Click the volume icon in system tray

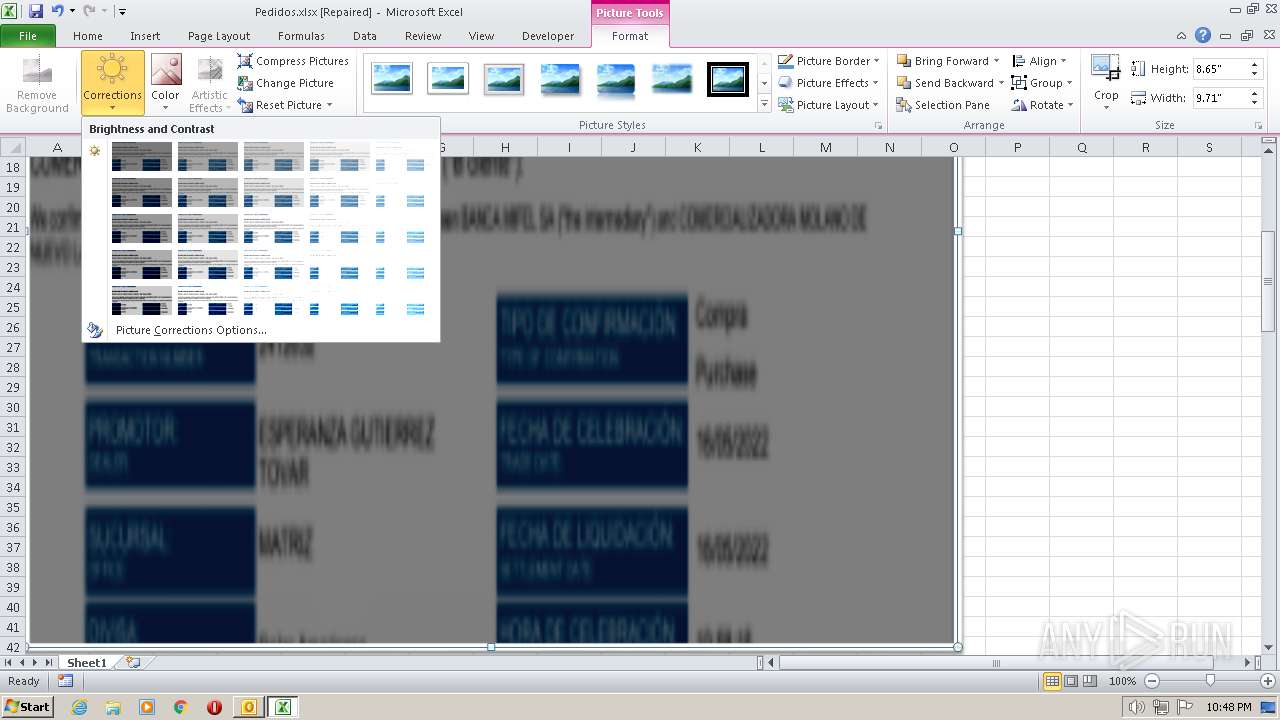(x=1137, y=707)
